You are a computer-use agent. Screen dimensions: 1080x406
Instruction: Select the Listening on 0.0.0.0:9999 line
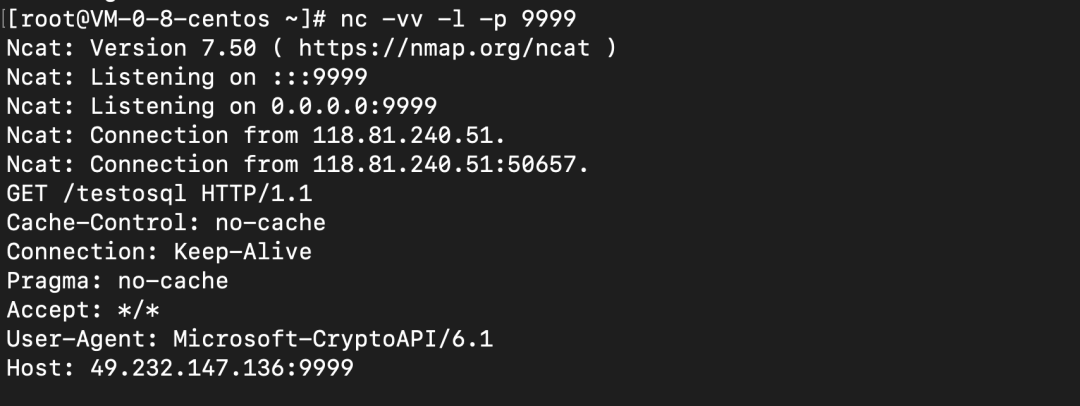click(x=222, y=106)
